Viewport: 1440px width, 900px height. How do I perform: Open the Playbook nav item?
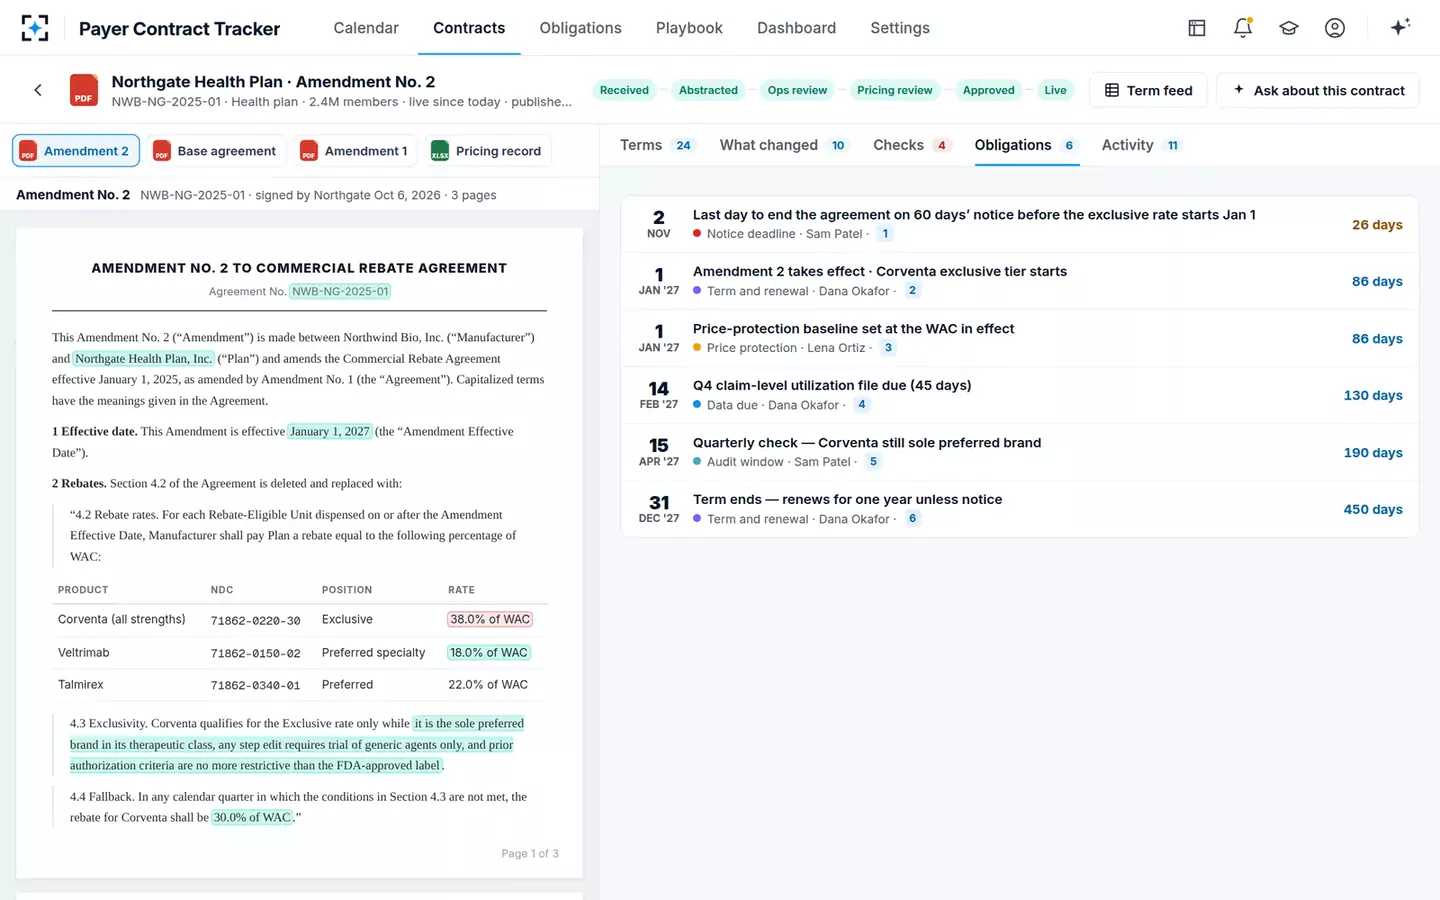click(x=689, y=28)
